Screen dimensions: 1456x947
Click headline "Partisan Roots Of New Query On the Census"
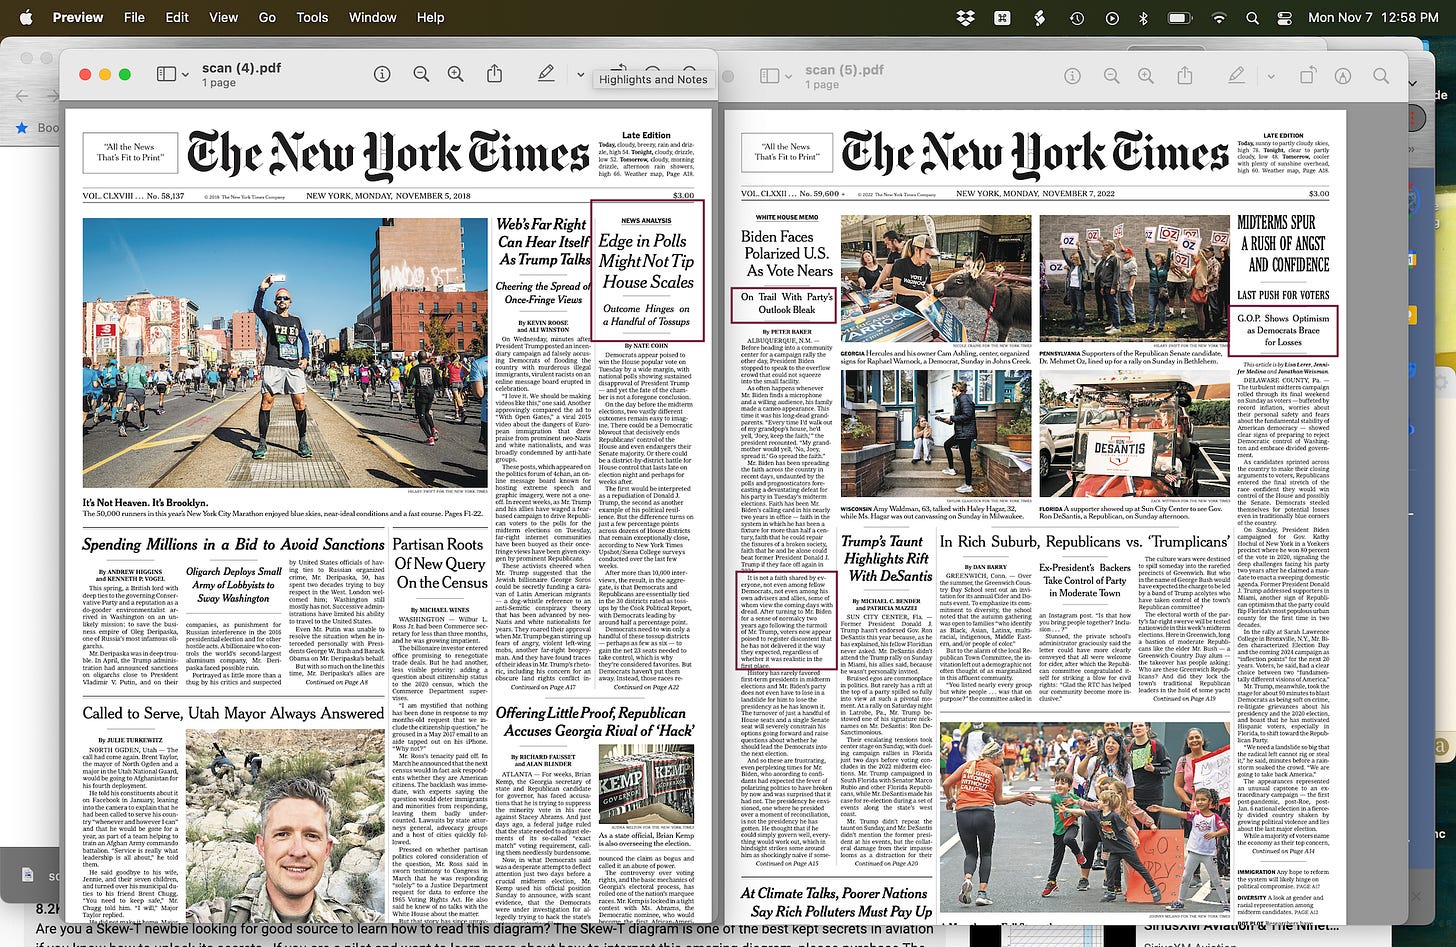[441, 563]
